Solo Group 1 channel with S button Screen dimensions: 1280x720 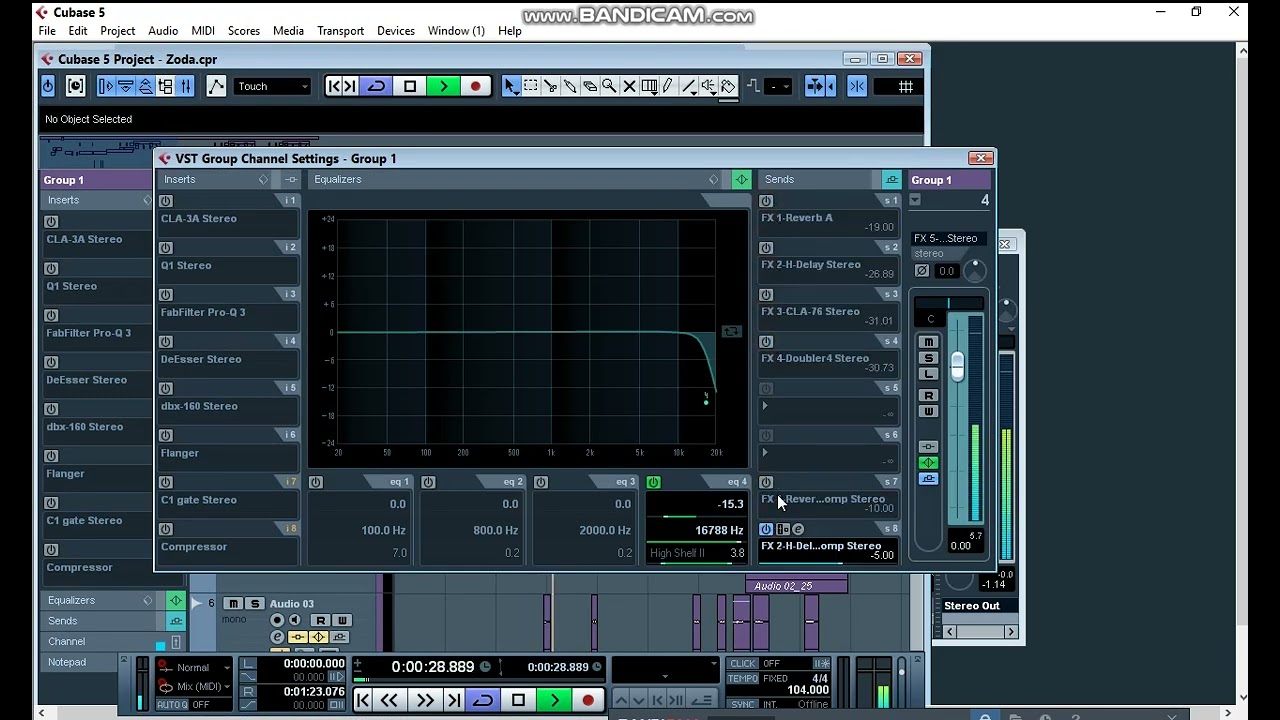pyautogui.click(x=929, y=358)
